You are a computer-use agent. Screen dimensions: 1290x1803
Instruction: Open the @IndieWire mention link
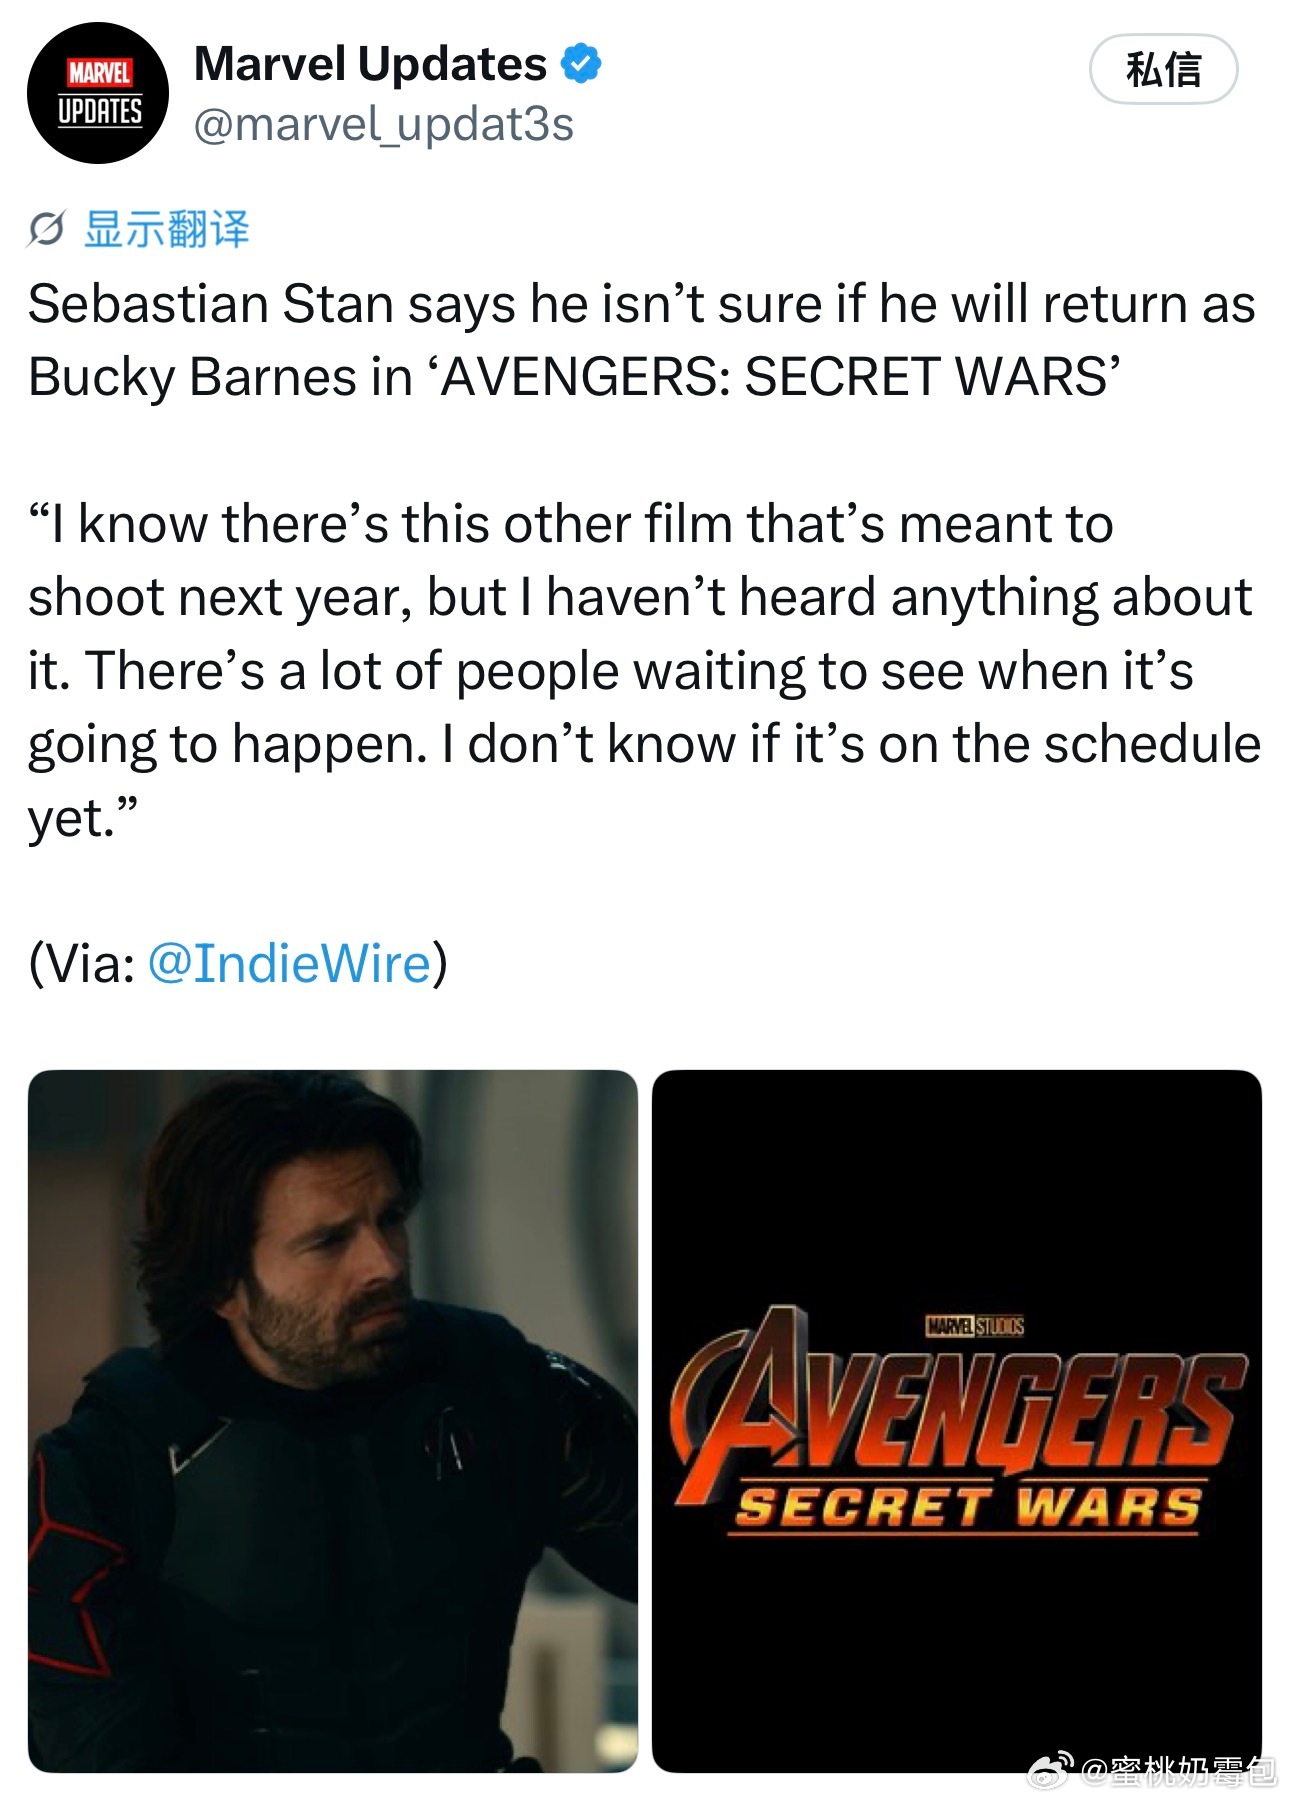pyautogui.click(x=289, y=963)
